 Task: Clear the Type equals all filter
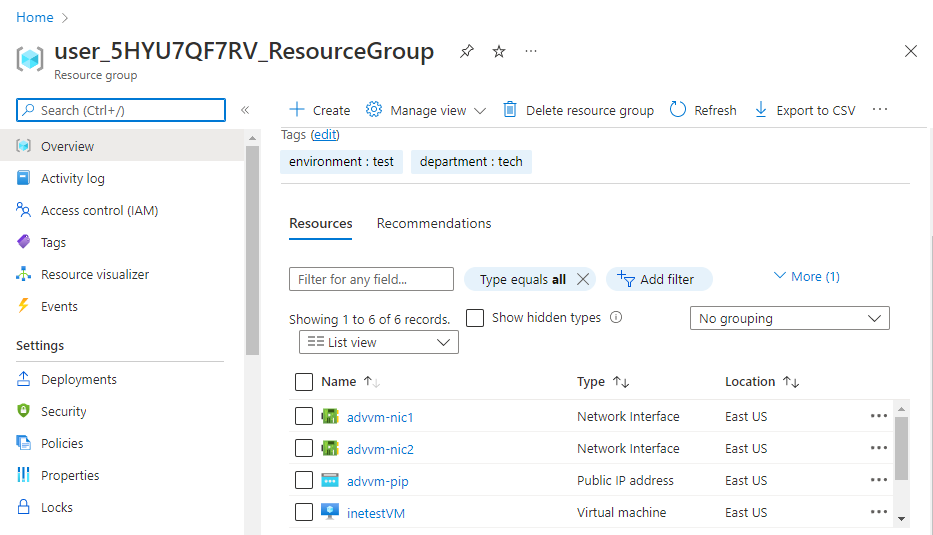click(x=584, y=279)
